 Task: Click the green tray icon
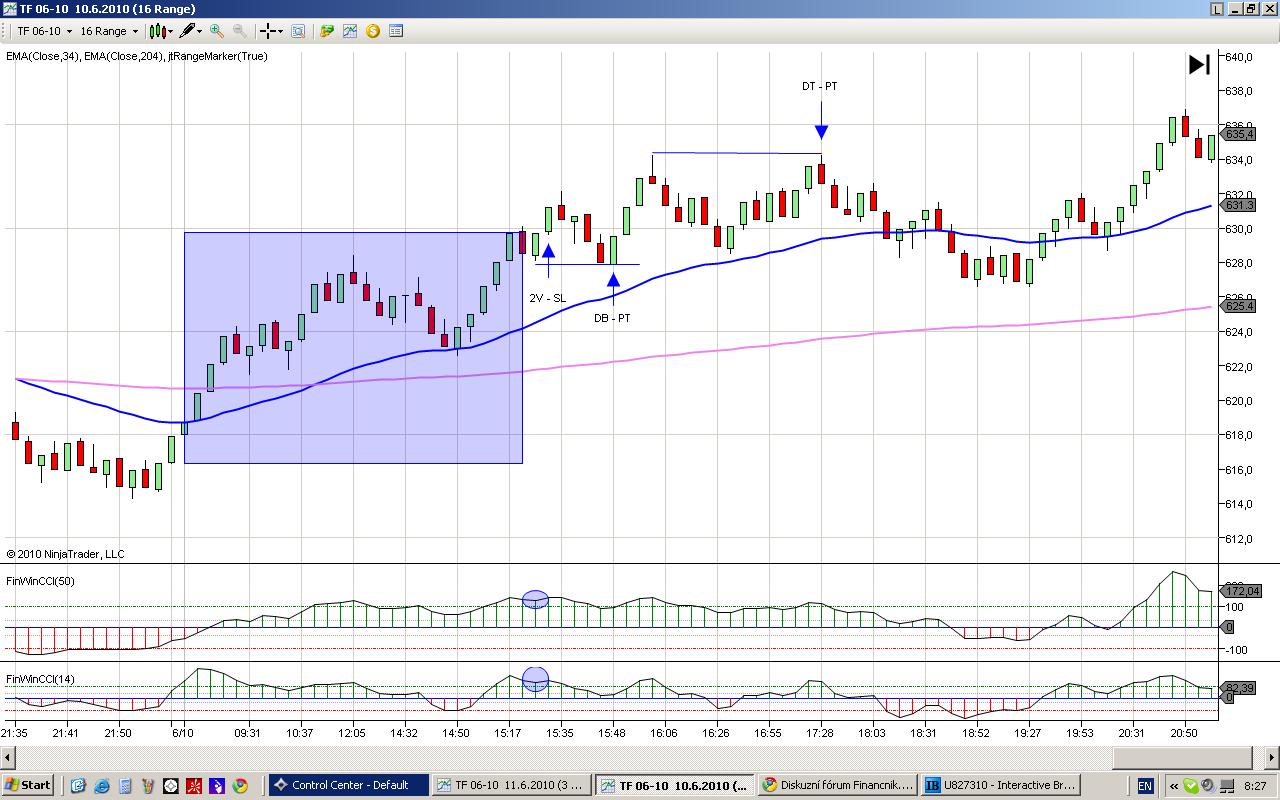[x=1191, y=786]
